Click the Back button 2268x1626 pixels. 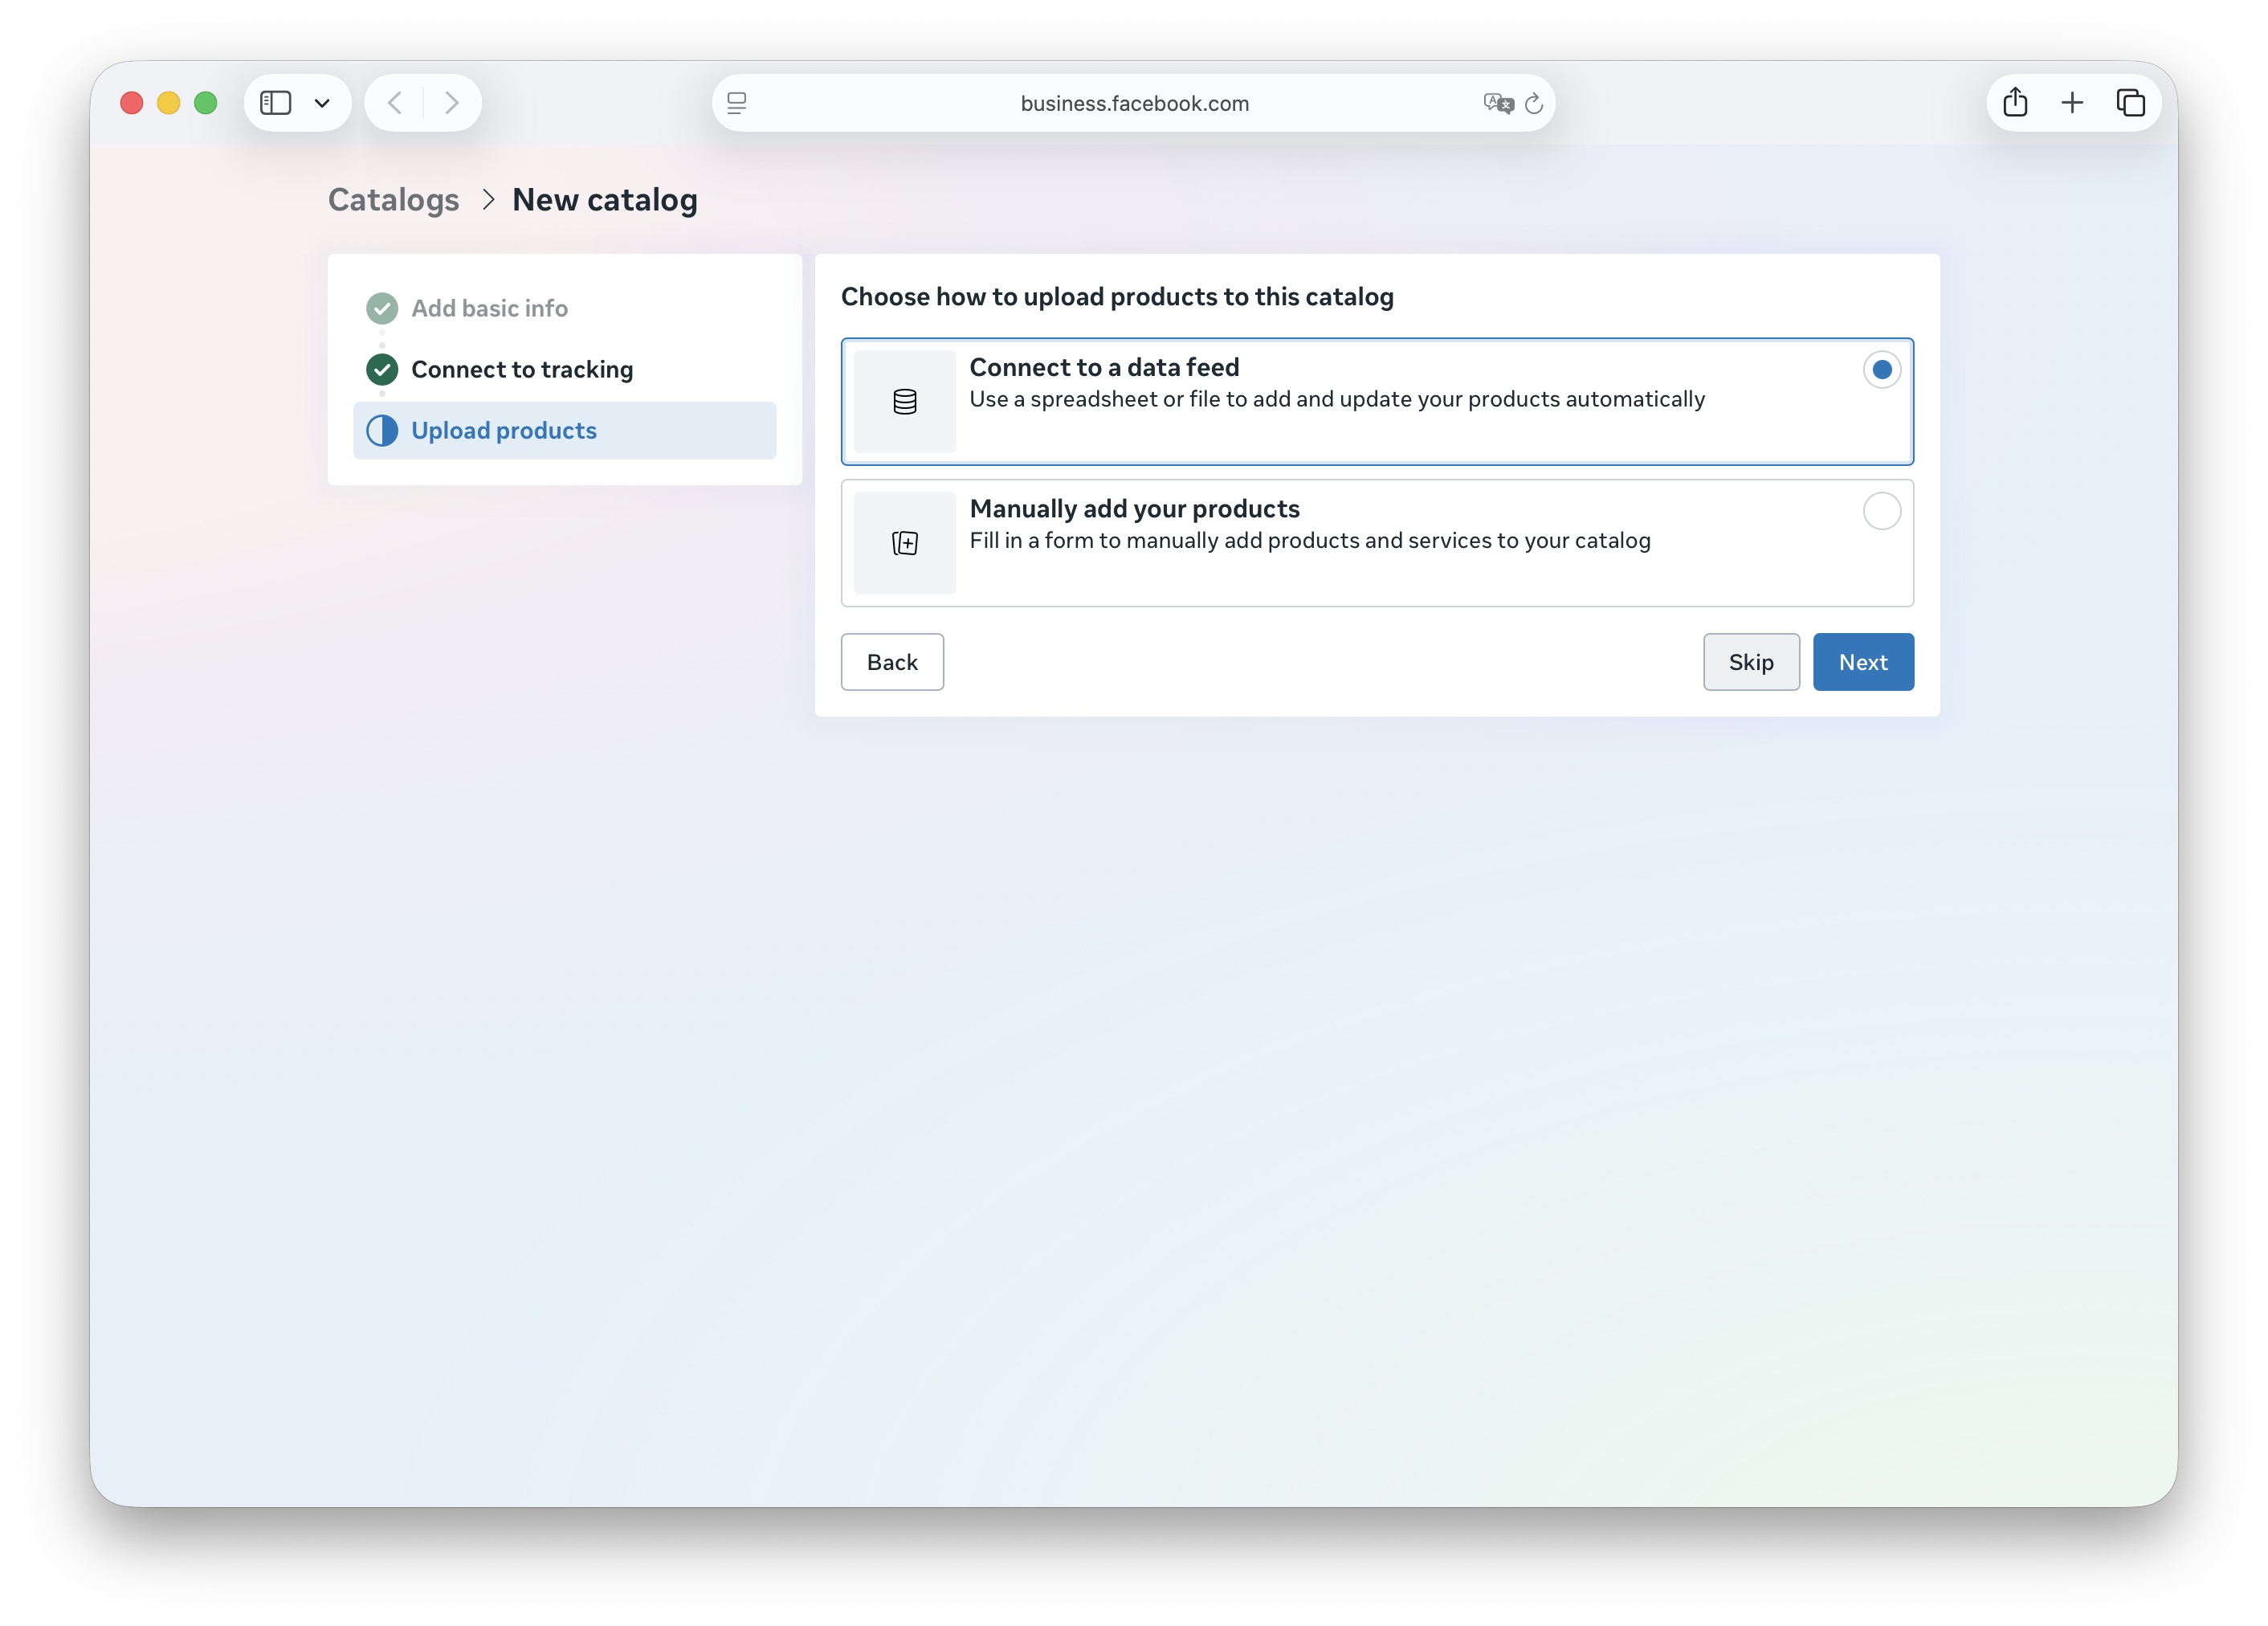[x=891, y=662]
